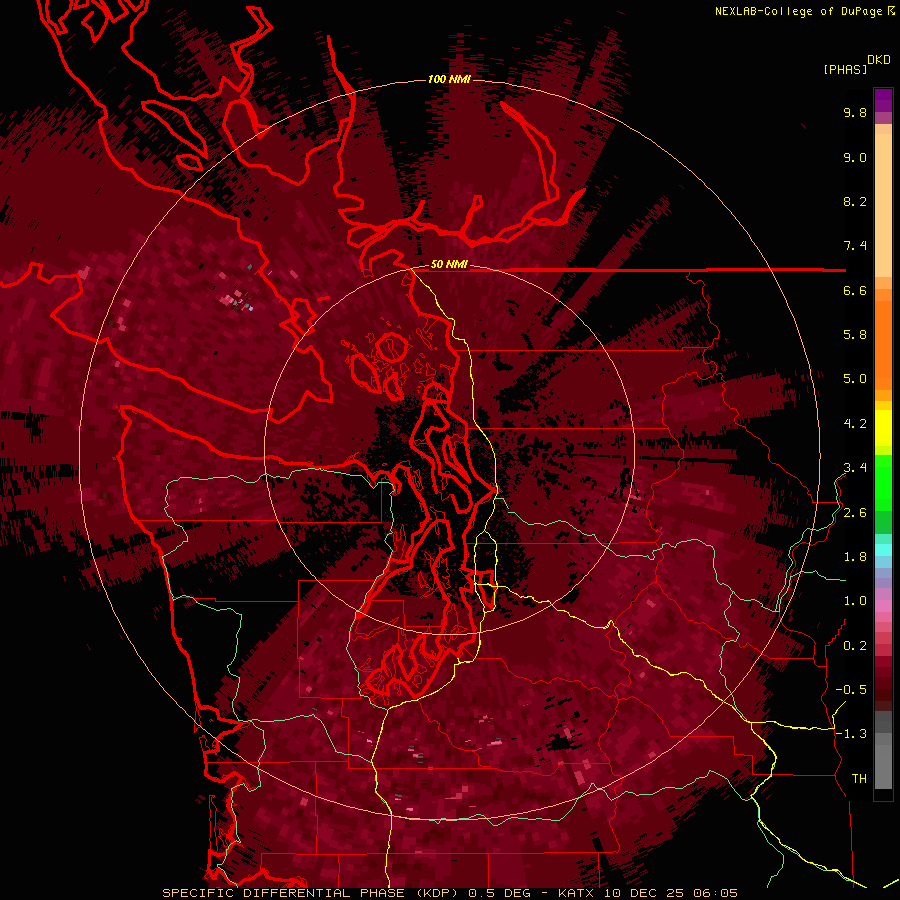Click the 1.0 value on the color scale
The width and height of the screenshot is (900, 900).
coord(855,601)
